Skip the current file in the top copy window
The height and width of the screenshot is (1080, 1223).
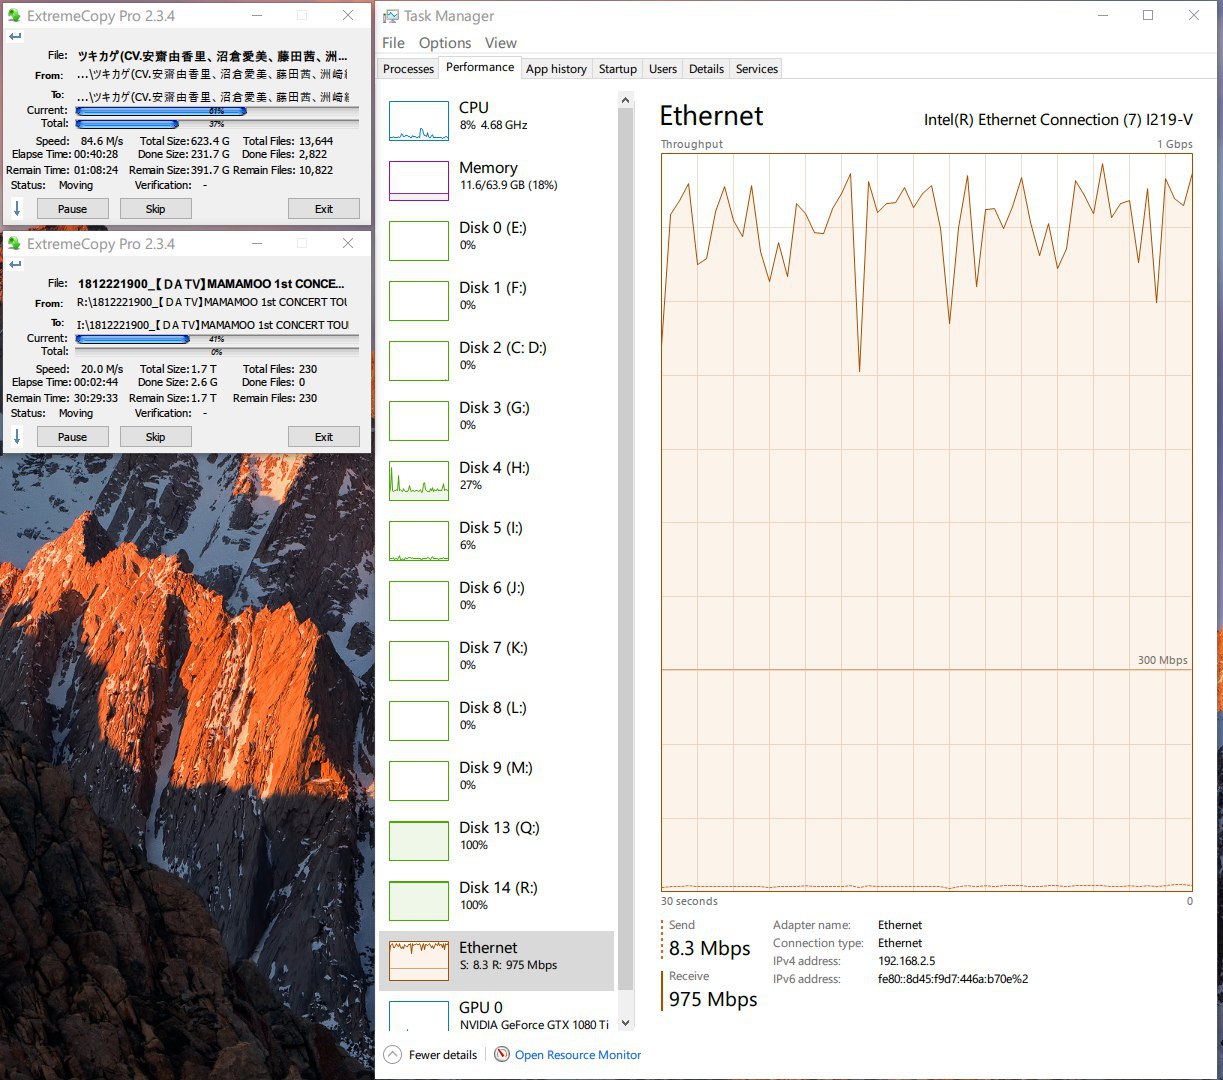(155, 209)
